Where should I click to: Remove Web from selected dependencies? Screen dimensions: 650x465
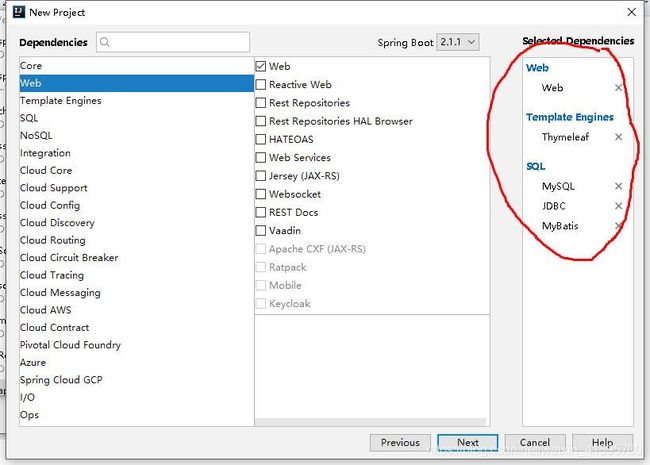pyautogui.click(x=618, y=88)
